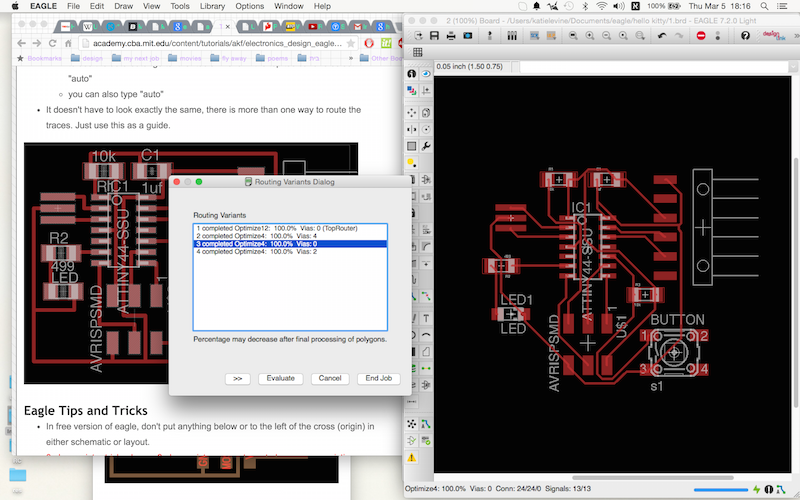The height and width of the screenshot is (500, 800).
Task: Open the Options menu
Action: [249, 6]
